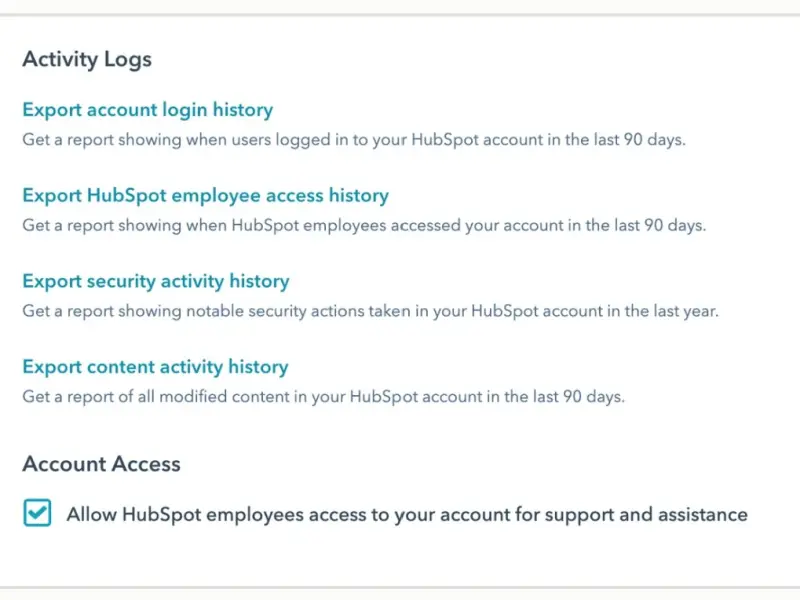Export last year's security activity report
The width and height of the screenshot is (800, 600).
pyautogui.click(x=155, y=282)
